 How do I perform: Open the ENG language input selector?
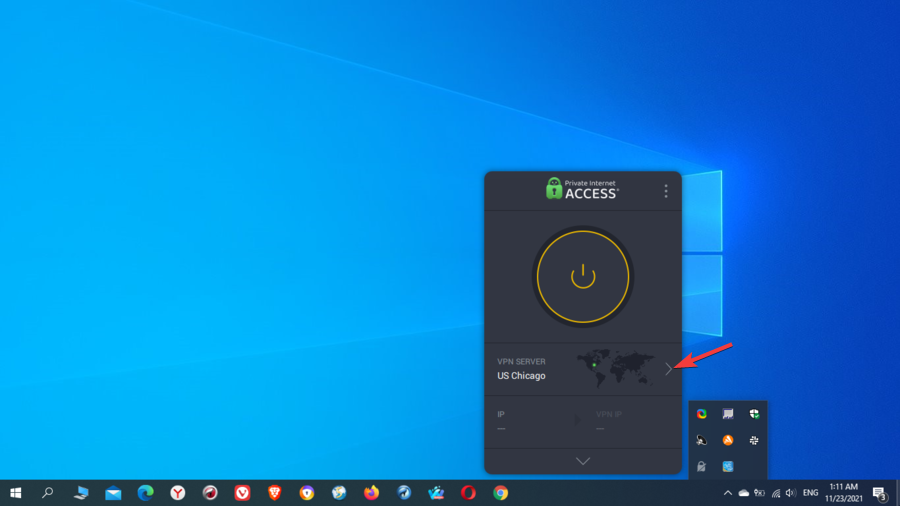(x=811, y=493)
